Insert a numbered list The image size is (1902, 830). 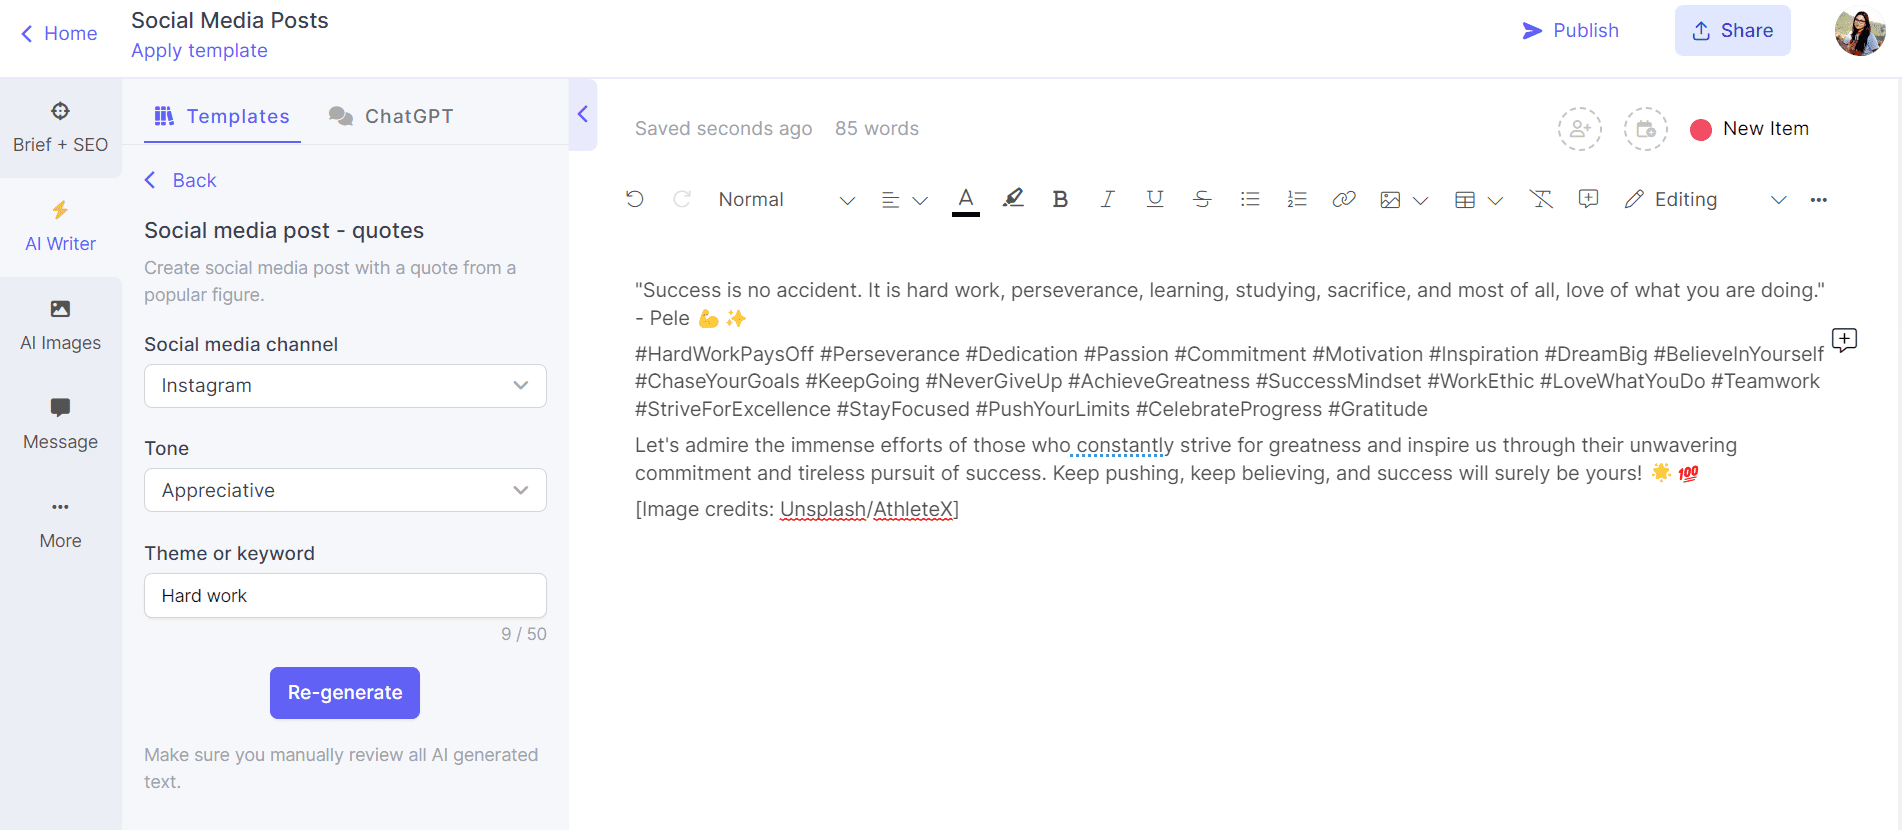click(1297, 199)
